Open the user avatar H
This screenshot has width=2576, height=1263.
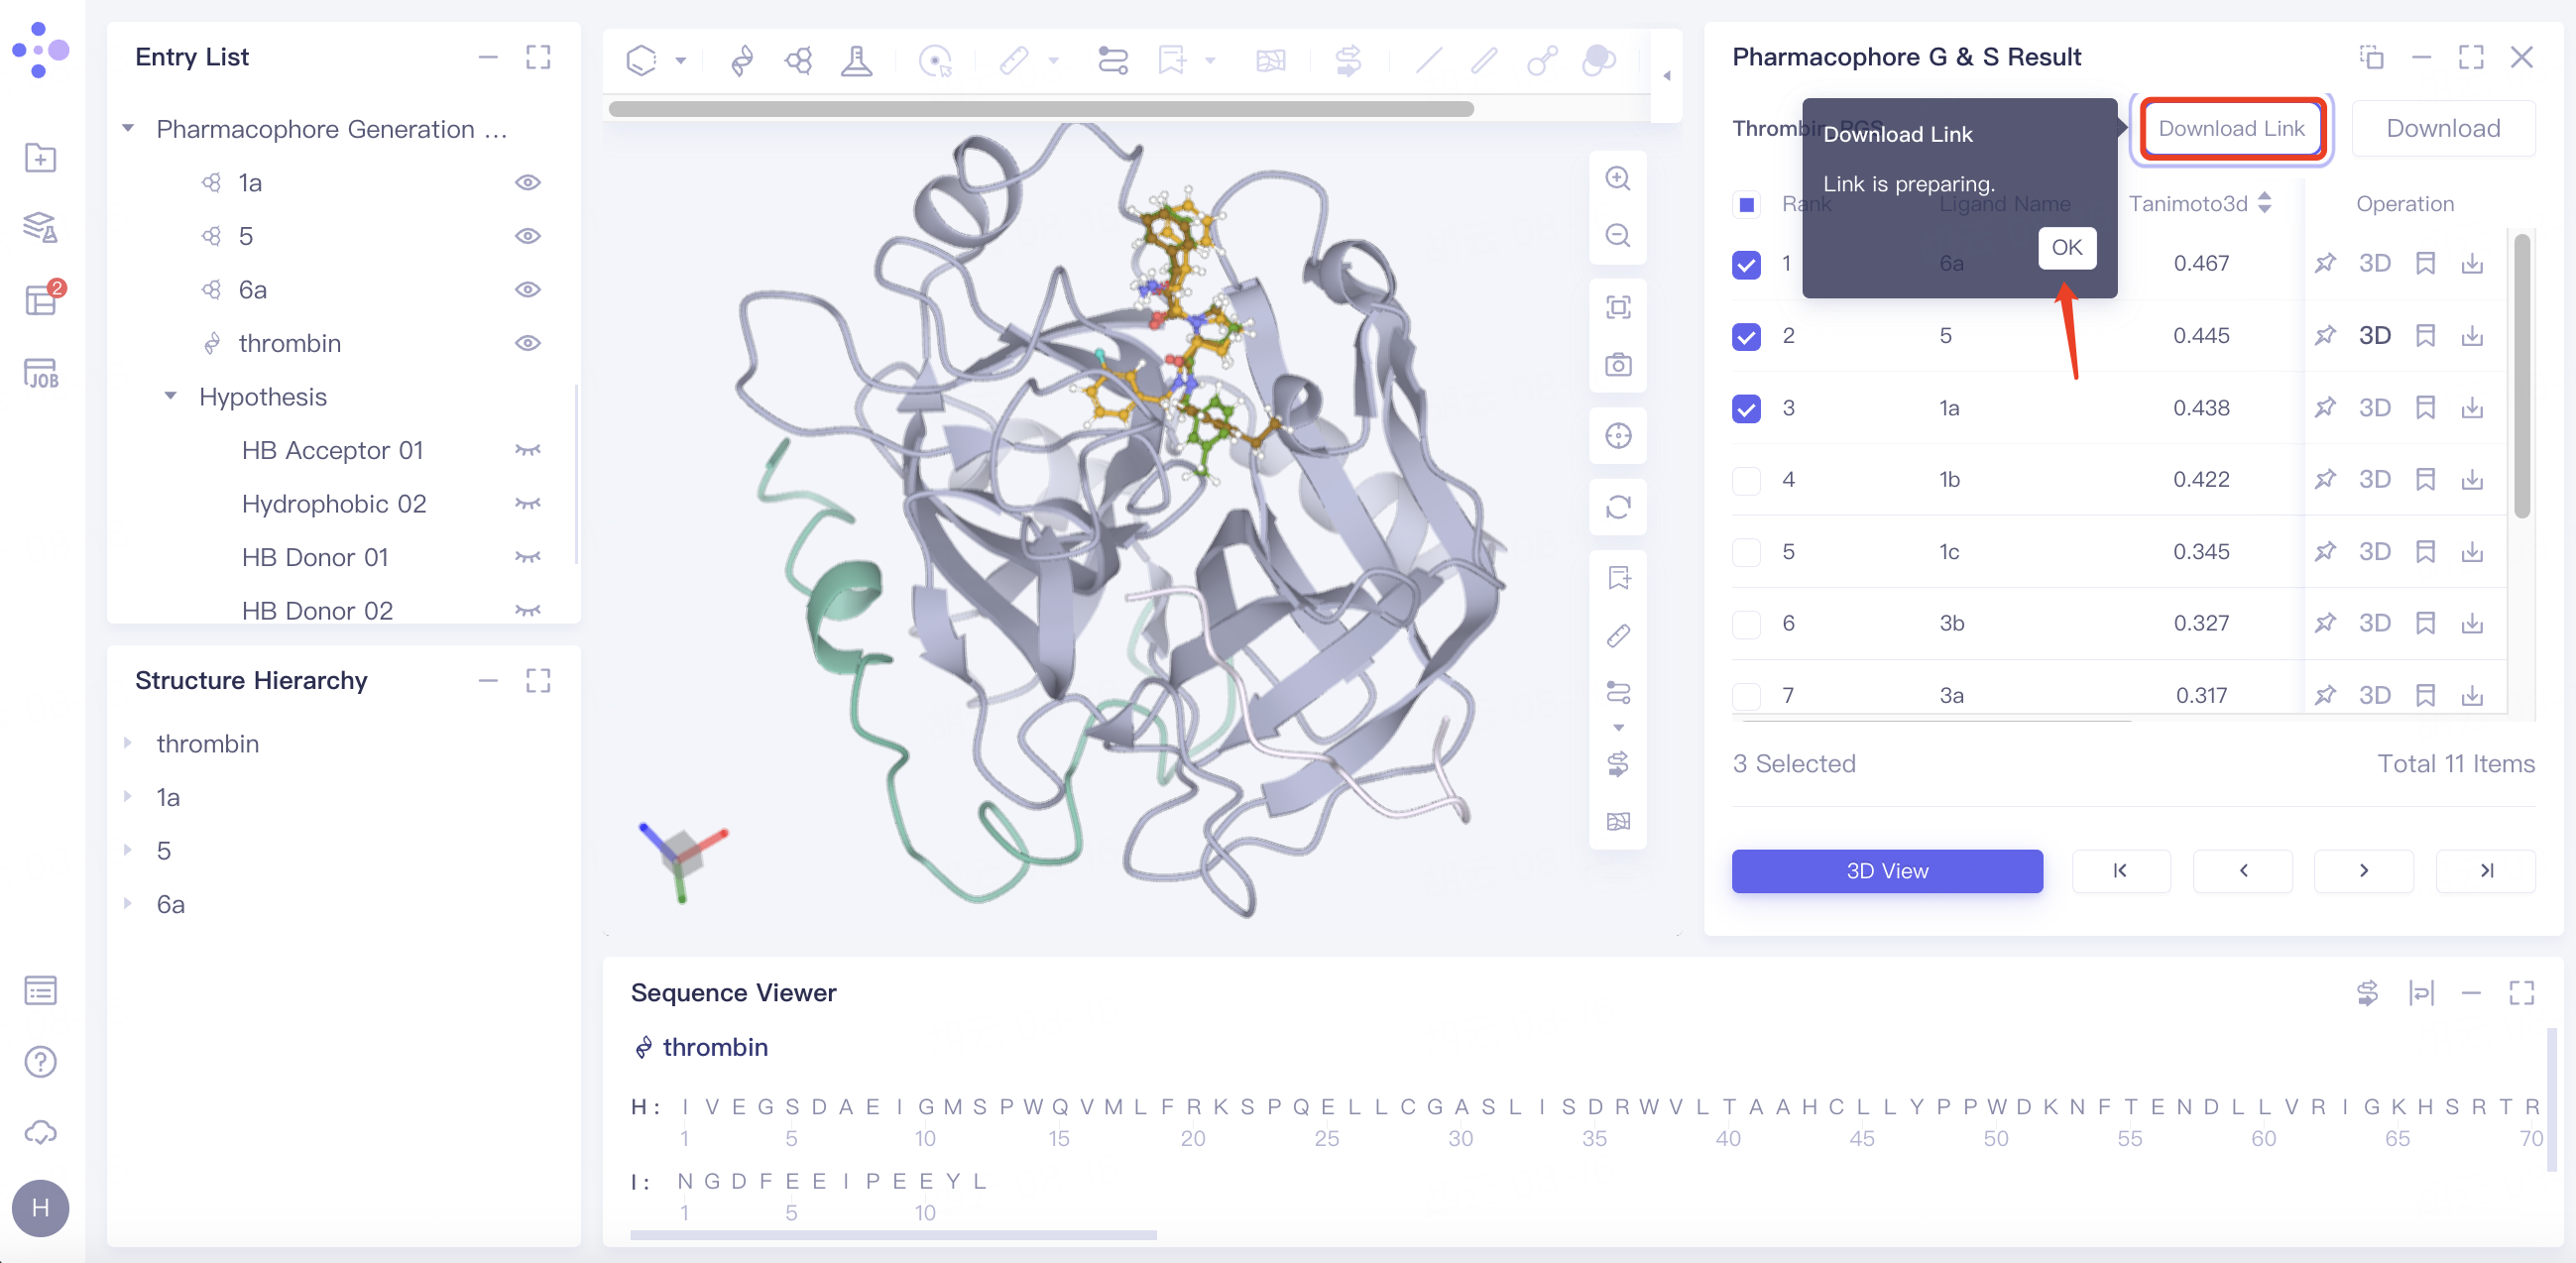click(40, 1207)
